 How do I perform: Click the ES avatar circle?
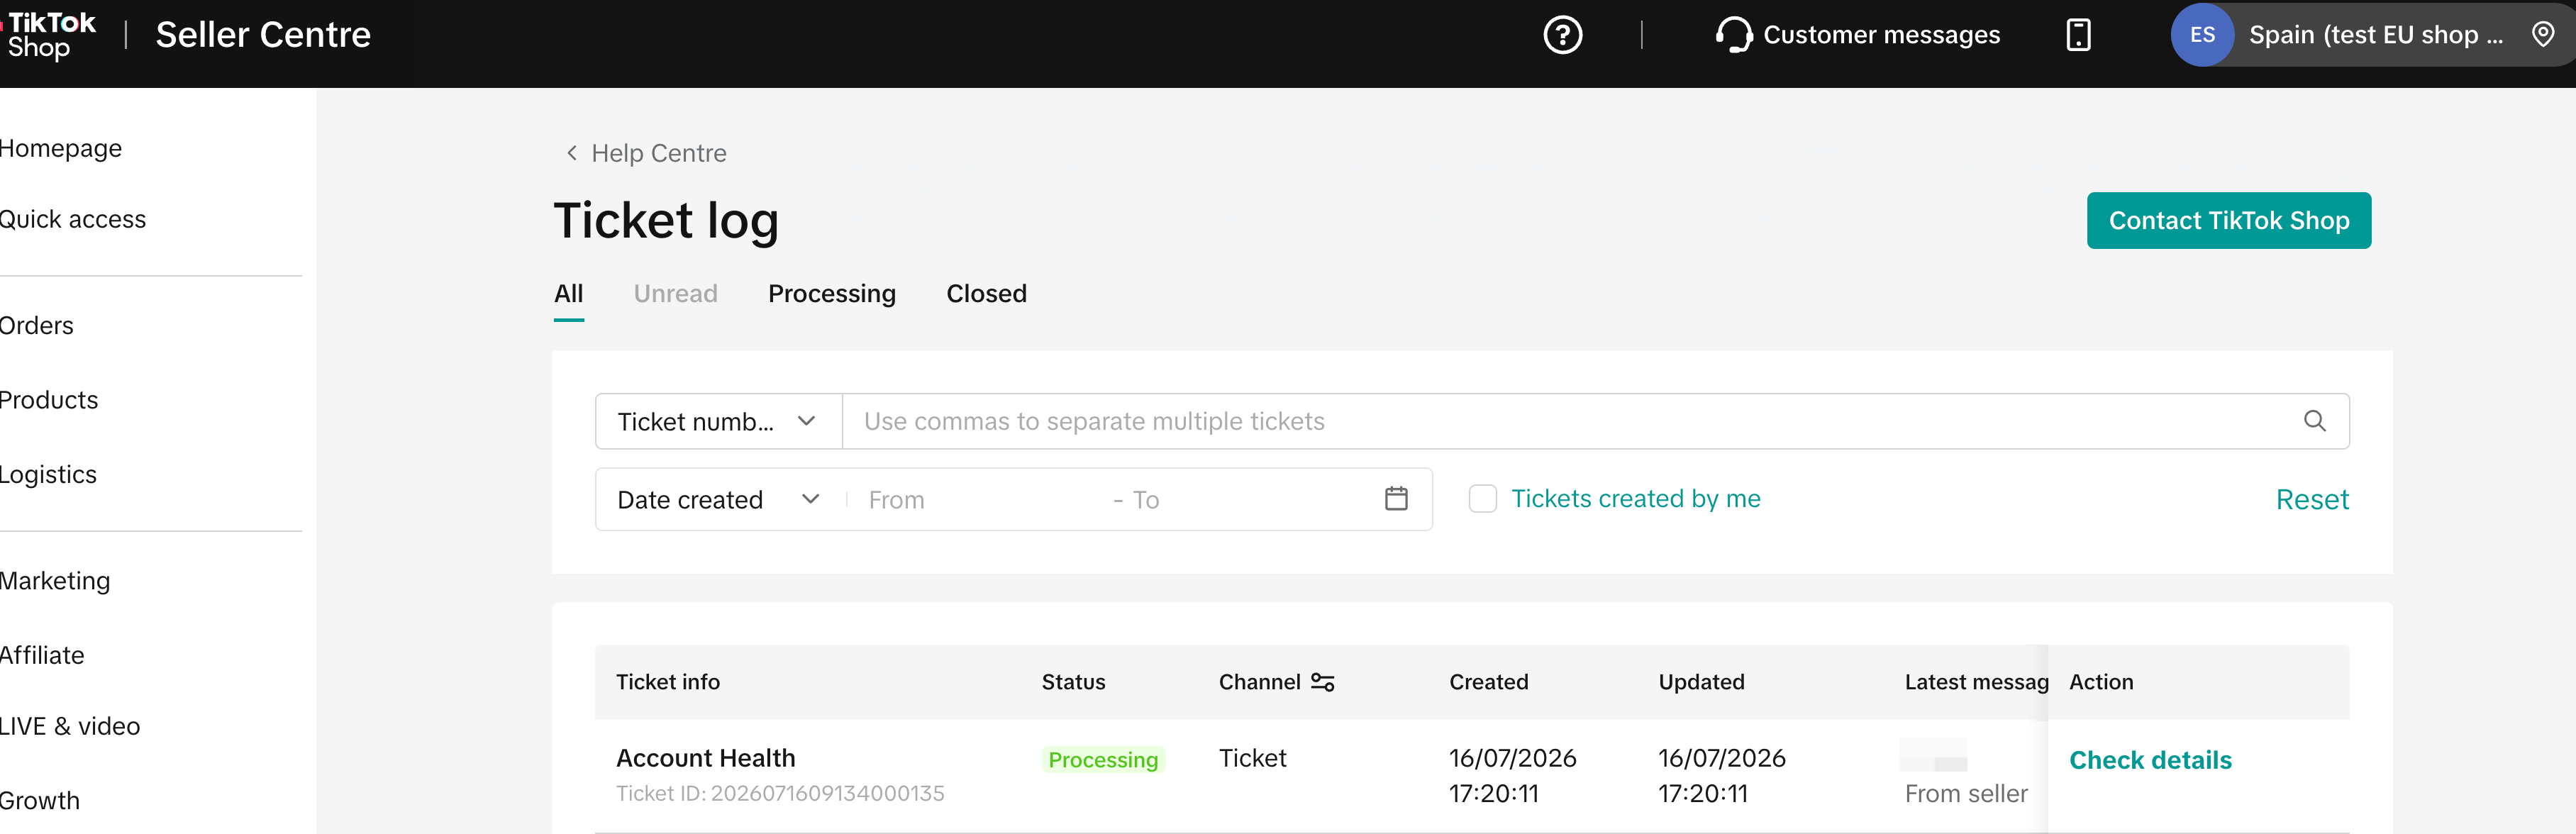pos(2202,35)
